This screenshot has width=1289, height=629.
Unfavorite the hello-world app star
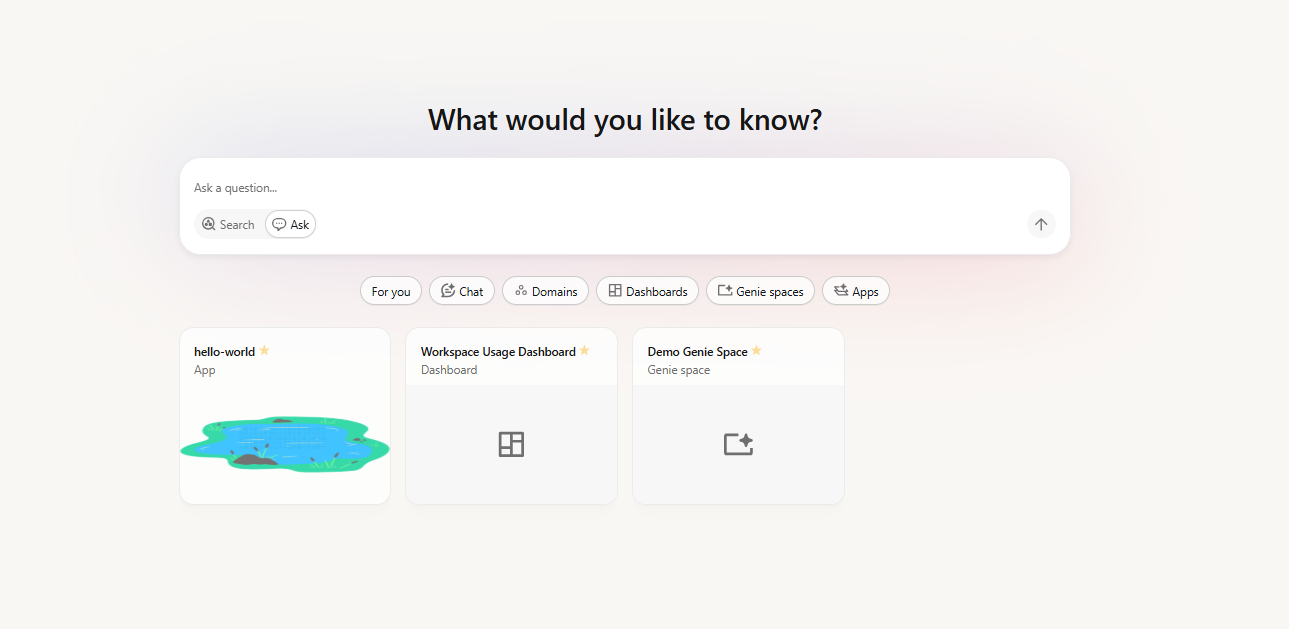(264, 351)
